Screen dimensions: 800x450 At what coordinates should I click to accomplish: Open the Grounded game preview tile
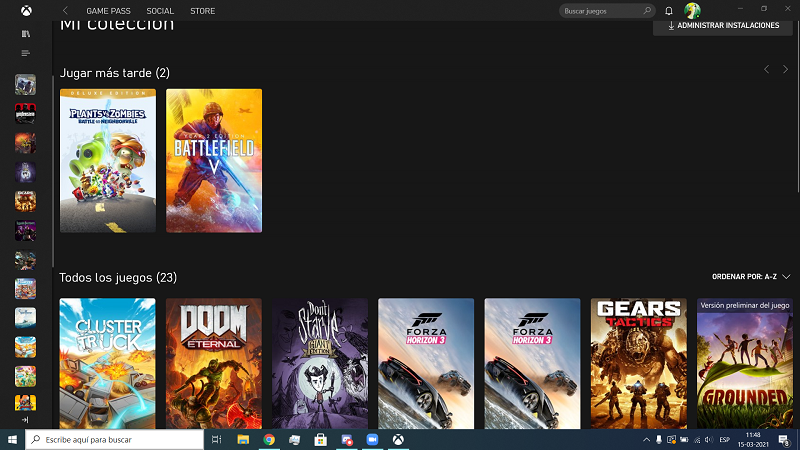pos(745,363)
